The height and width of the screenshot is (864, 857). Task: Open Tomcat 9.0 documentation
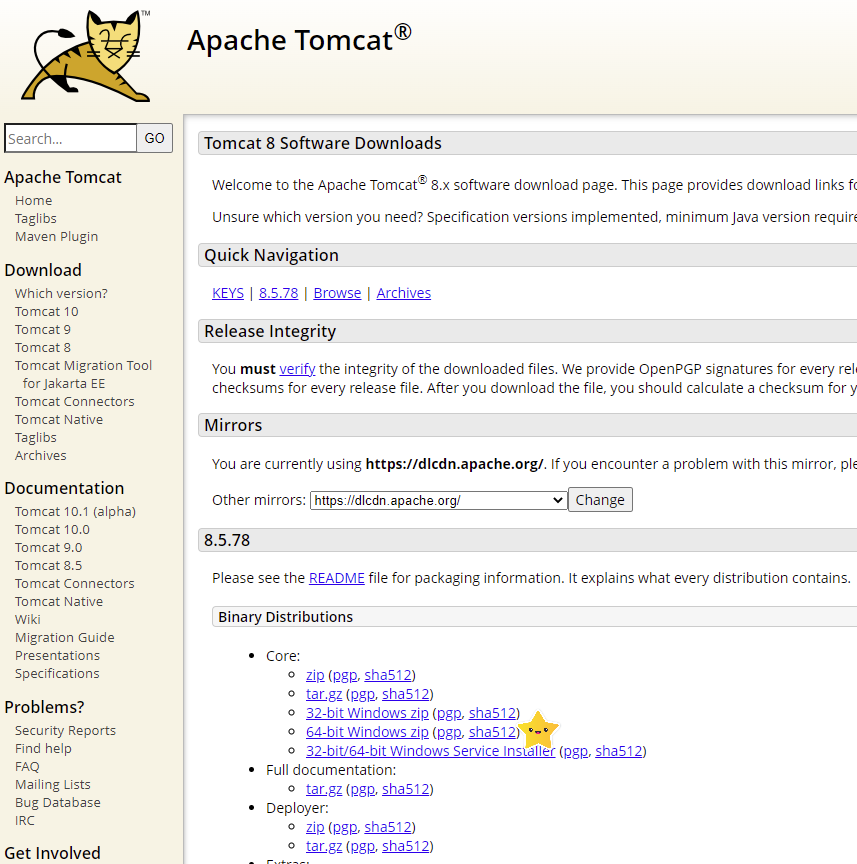pos(48,548)
